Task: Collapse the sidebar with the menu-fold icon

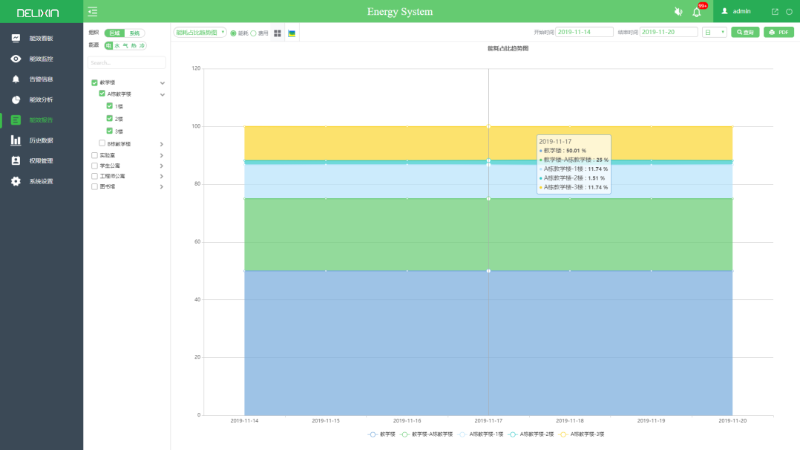Action: [x=93, y=11]
